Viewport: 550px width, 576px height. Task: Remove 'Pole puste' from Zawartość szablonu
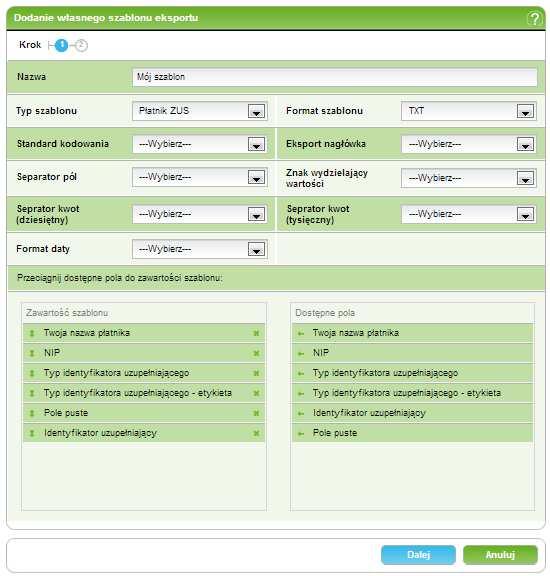(x=256, y=413)
